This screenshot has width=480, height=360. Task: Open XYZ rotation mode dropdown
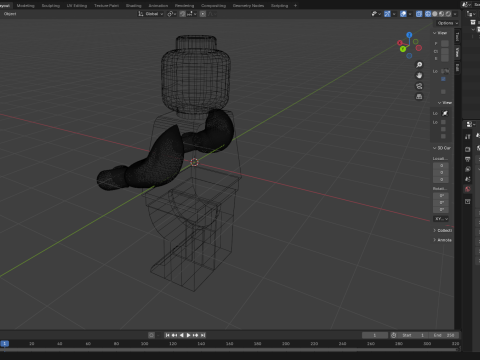point(441,219)
